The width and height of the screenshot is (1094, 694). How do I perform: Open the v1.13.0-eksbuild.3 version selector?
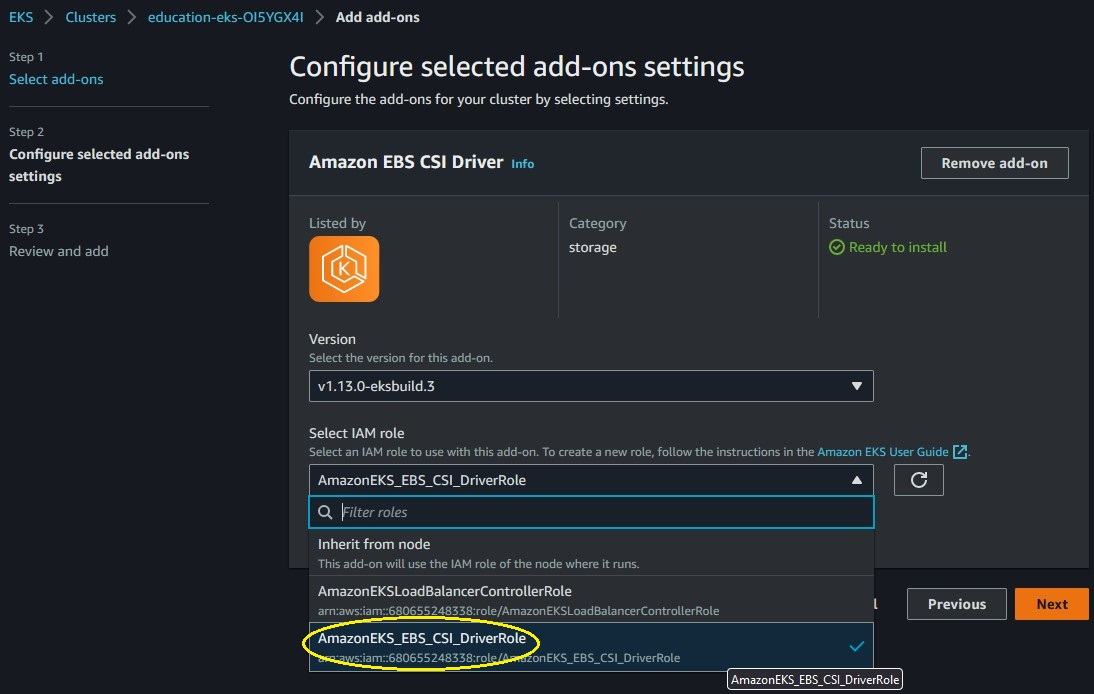[591, 386]
